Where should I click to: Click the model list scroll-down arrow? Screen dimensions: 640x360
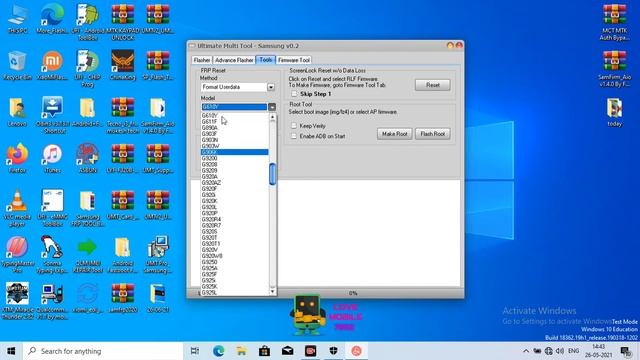point(273,291)
